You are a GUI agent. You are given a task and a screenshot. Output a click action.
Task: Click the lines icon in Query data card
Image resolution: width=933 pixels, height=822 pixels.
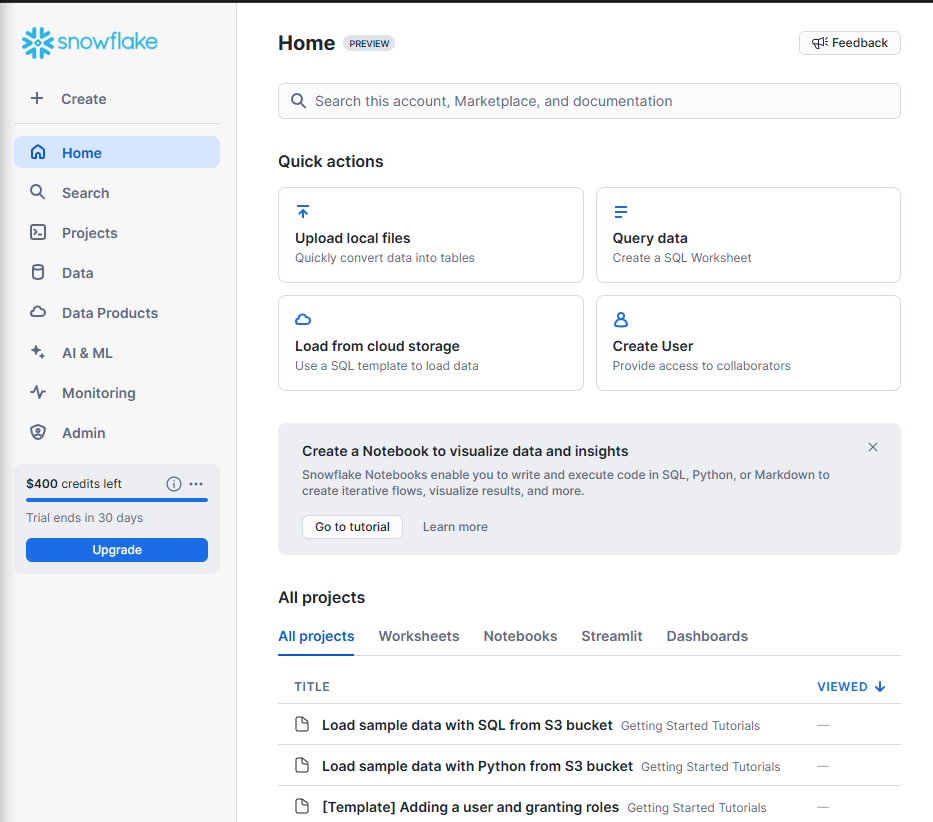[x=621, y=211]
